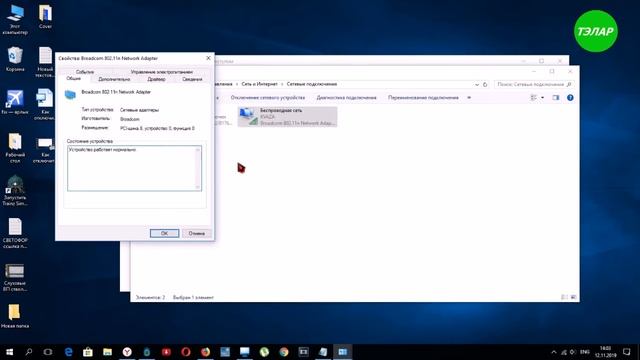Click Сеть и Интернет in the address bar
Viewport: 640px width, 360px height.
click(259, 84)
